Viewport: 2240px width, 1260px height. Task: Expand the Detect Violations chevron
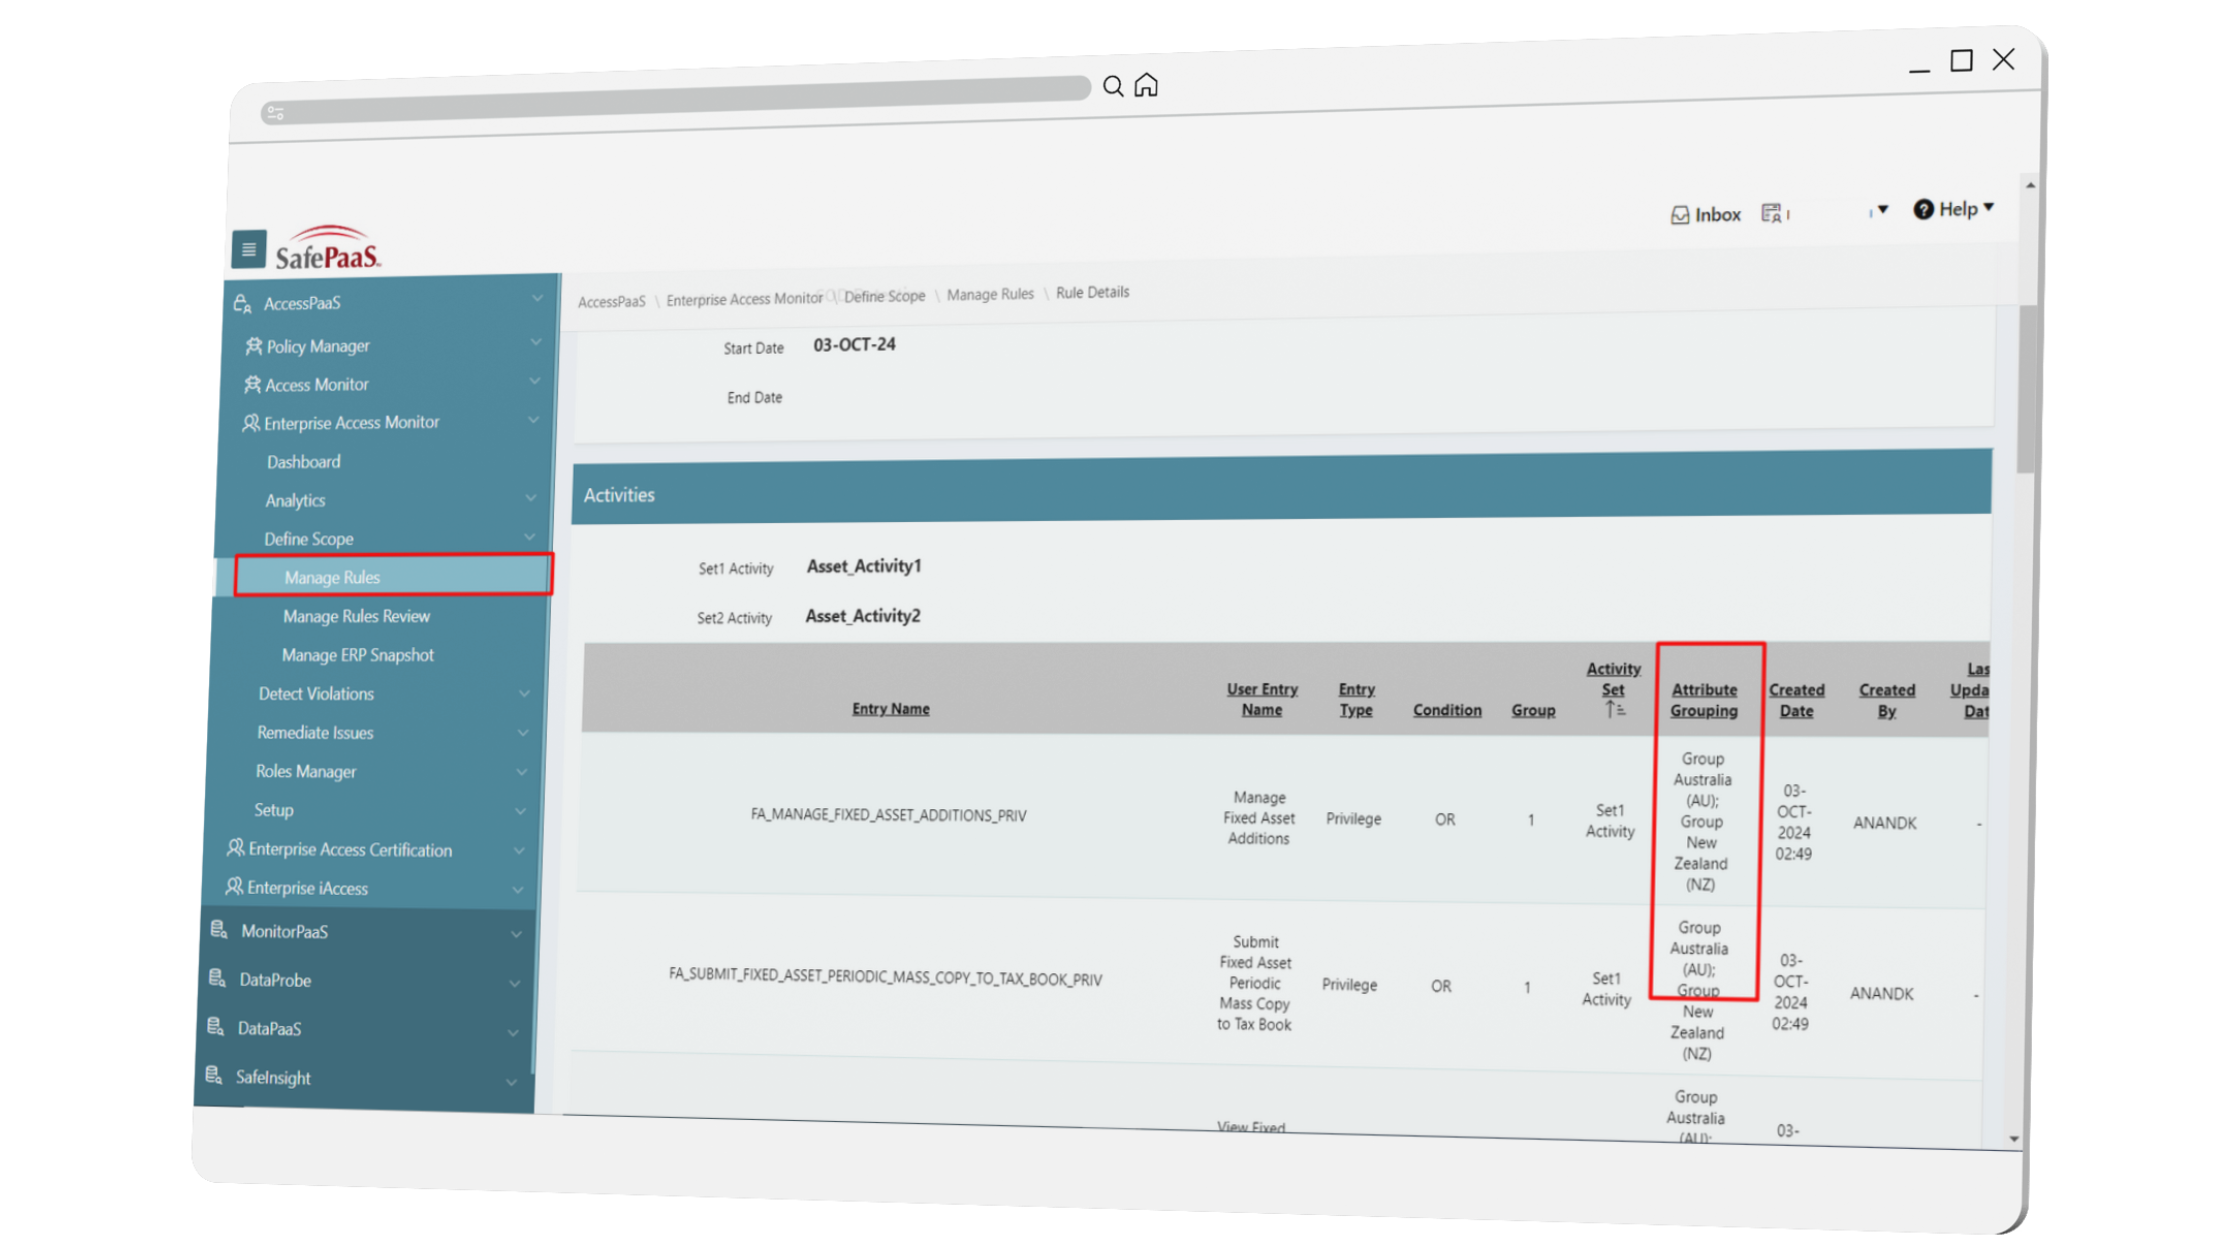525,693
